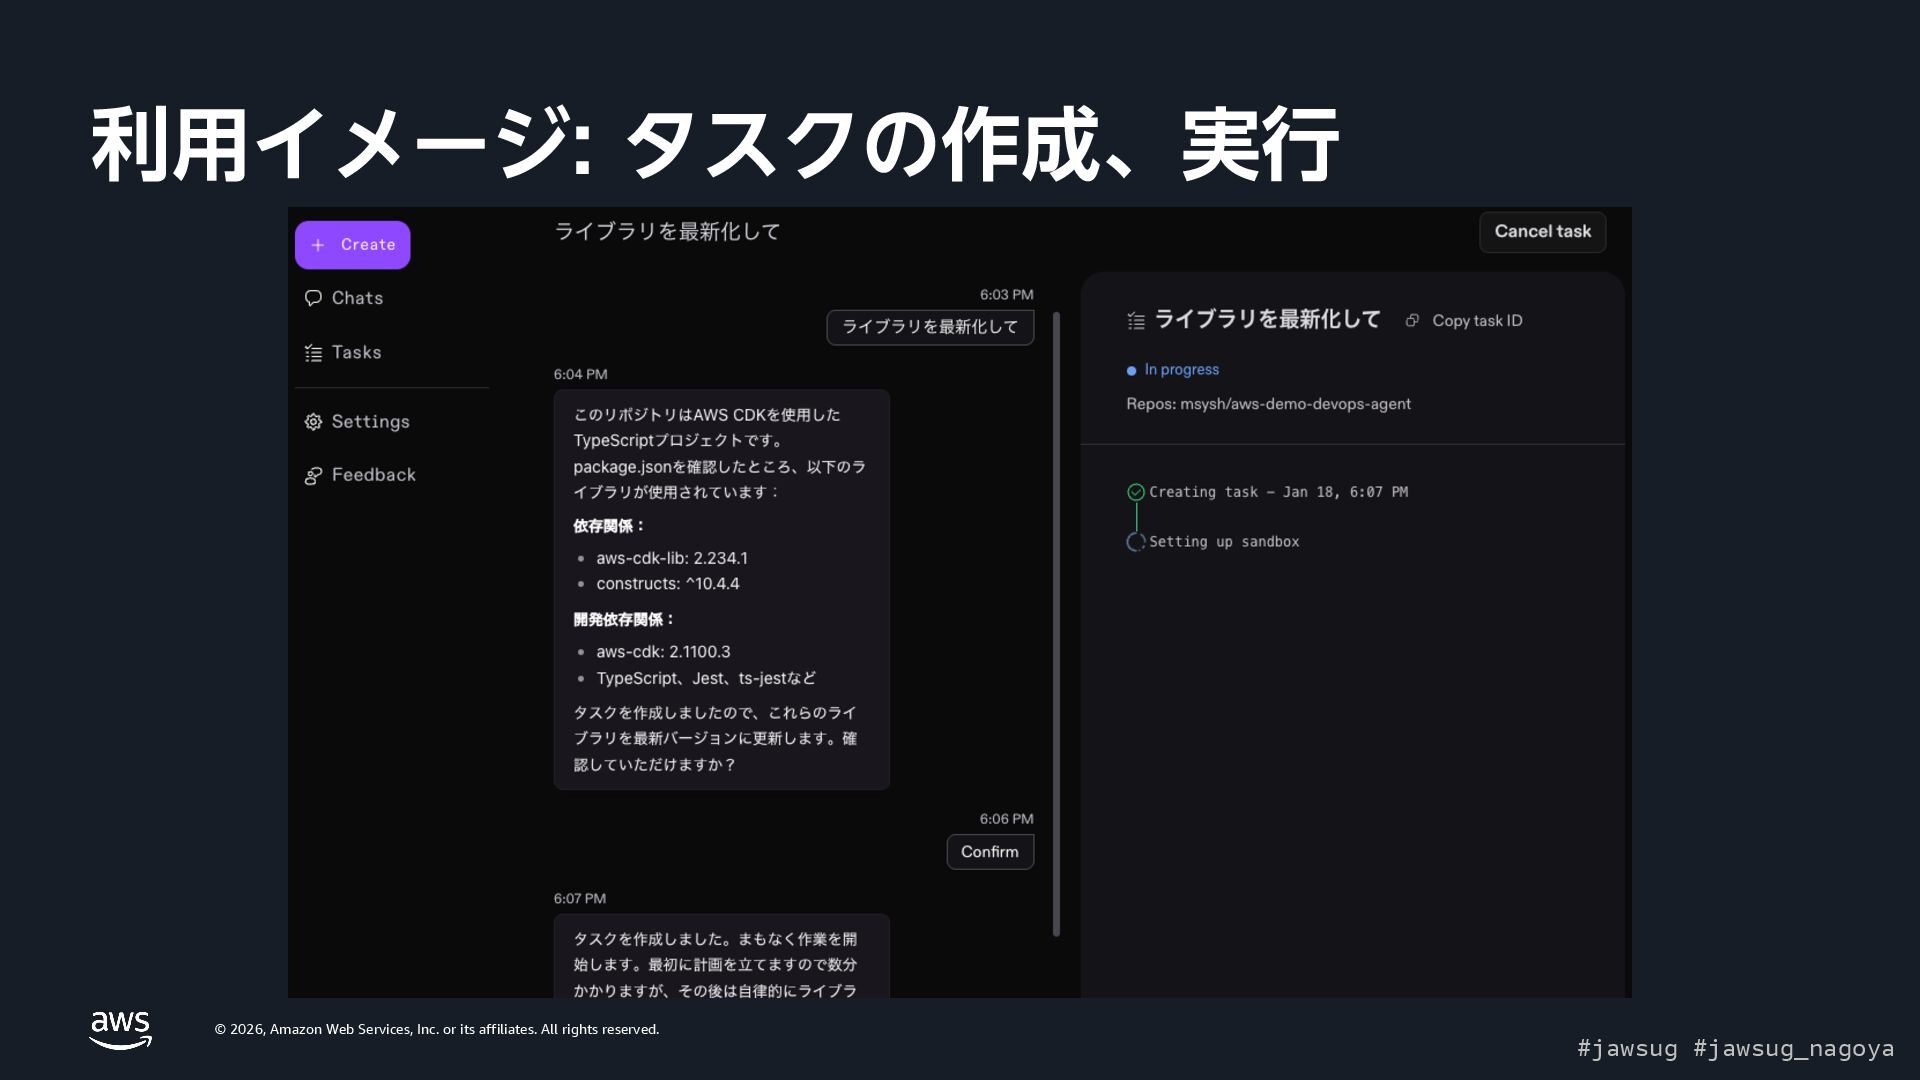Click the chat panel vertical scrollbar
Viewport: 1920px width, 1080px height.
click(1056, 625)
